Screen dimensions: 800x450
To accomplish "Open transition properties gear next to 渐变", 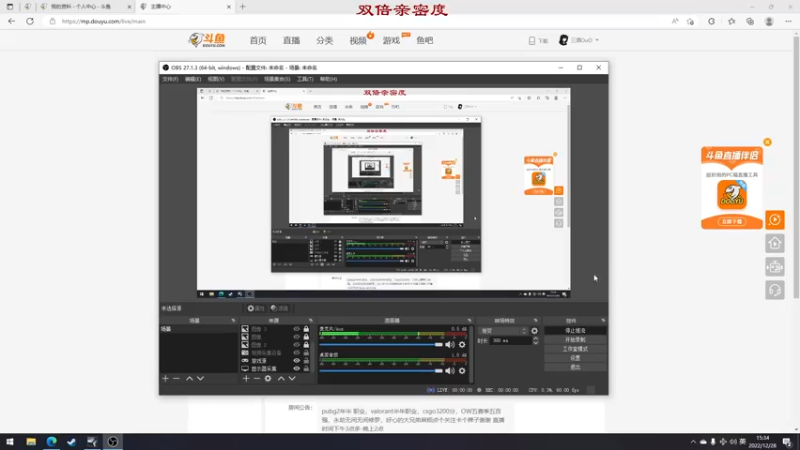I will click(x=534, y=331).
